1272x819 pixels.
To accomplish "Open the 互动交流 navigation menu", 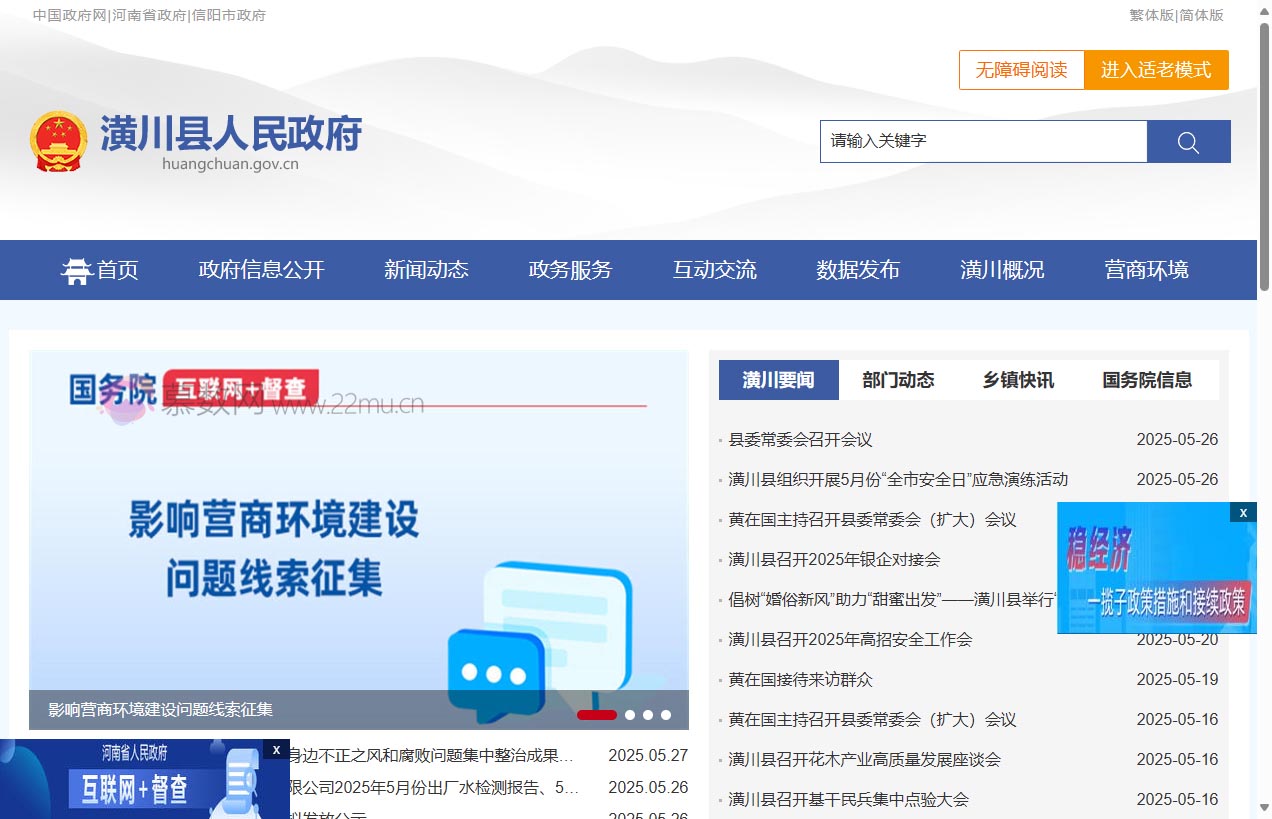I will click(x=714, y=270).
